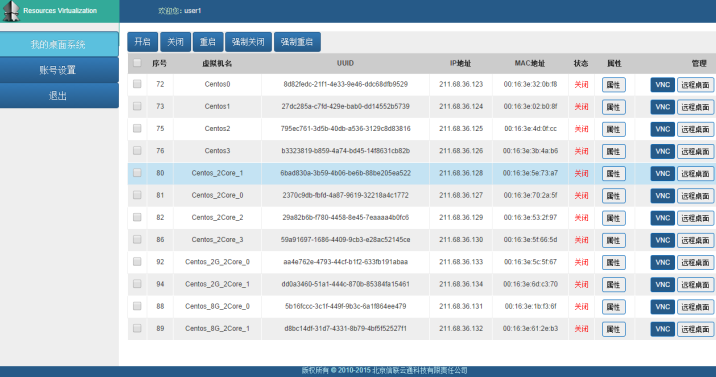Image resolution: width=716 pixels, height=377 pixels.
Task: Click the Resources Virtualization logo icon
Action: (x=11, y=11)
